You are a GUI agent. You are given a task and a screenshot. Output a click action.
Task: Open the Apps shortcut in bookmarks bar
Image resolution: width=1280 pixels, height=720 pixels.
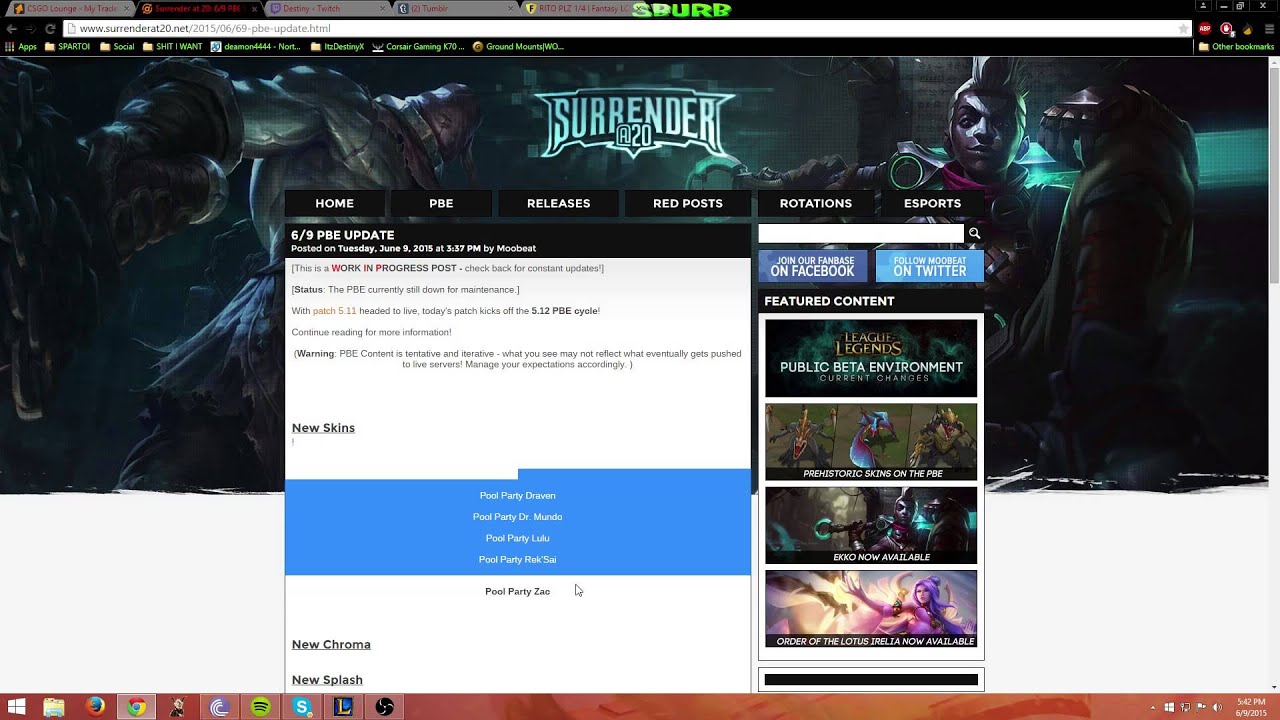click(x=21, y=47)
